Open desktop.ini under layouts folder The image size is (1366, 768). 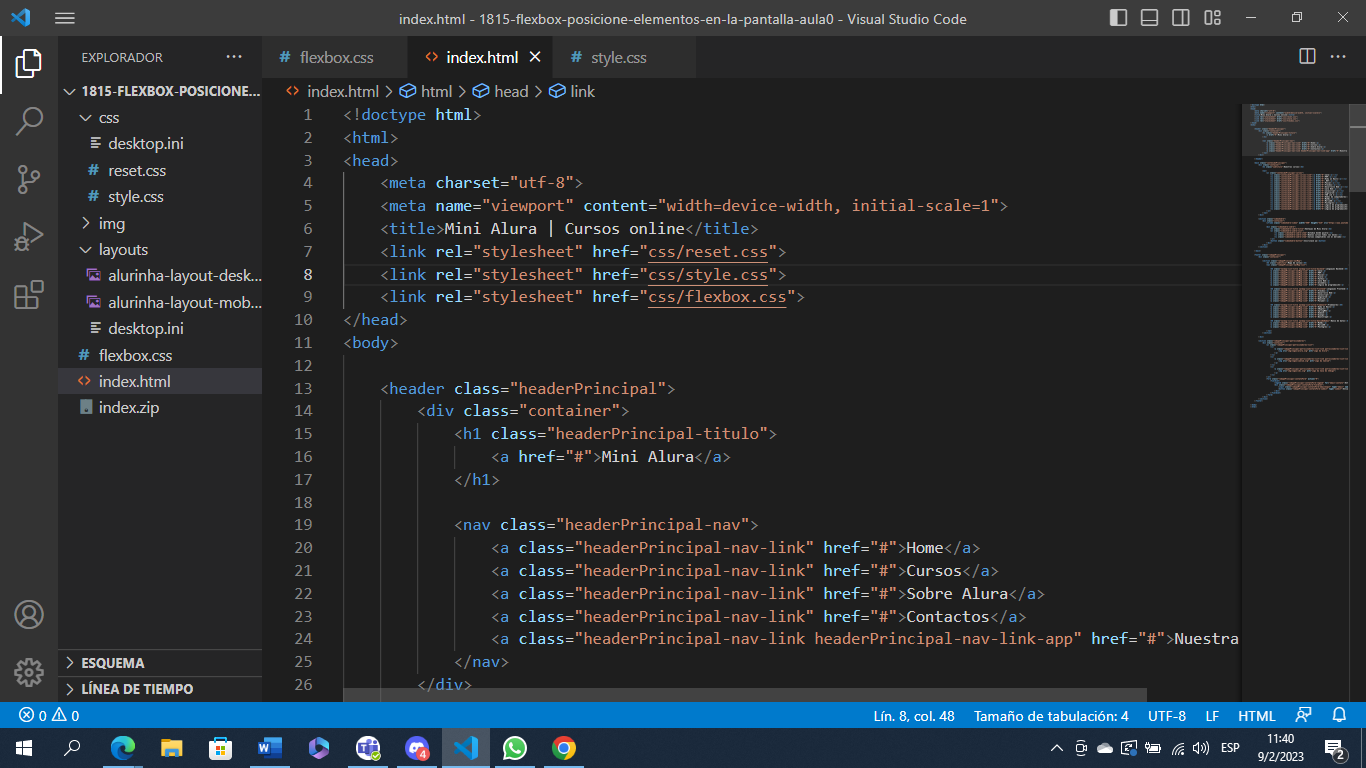[x=160, y=328]
